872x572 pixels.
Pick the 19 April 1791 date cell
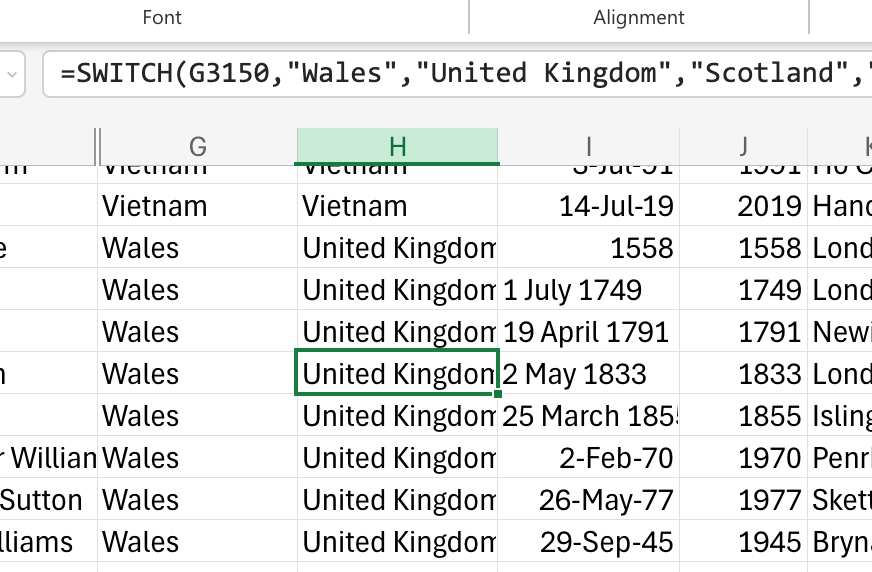tap(589, 332)
